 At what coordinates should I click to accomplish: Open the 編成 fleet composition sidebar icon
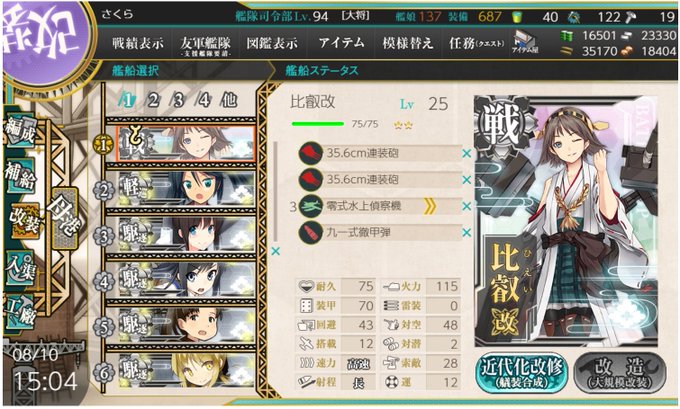(x=20, y=131)
